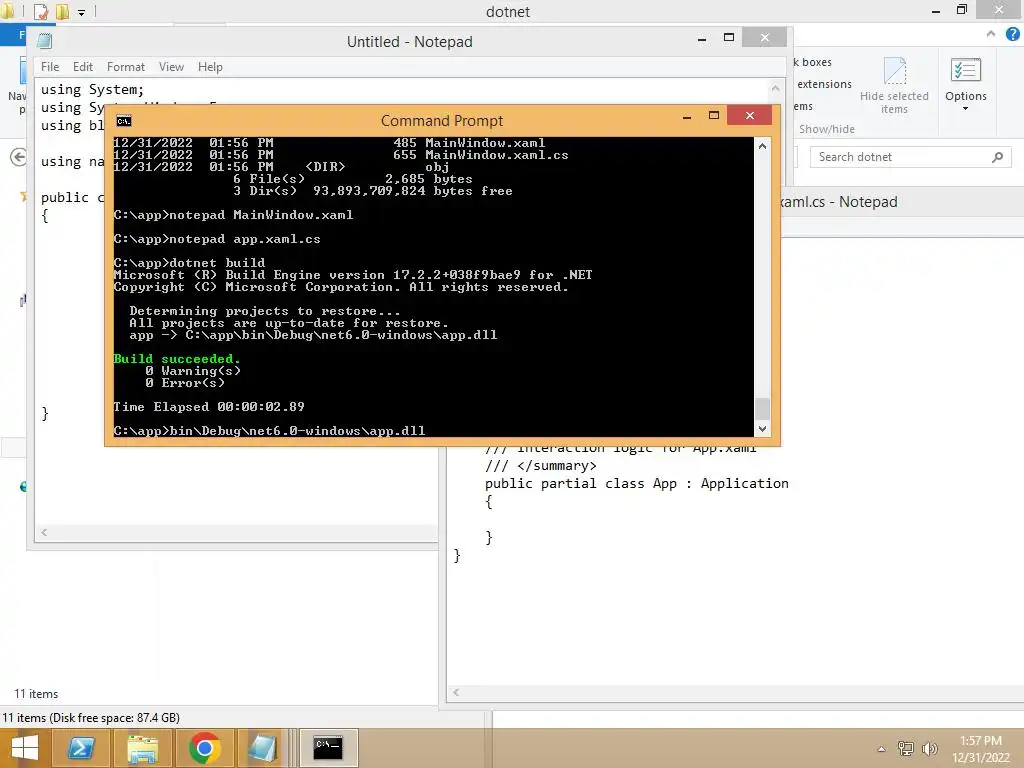The height and width of the screenshot is (768, 1024).
Task: Maximize the Untitled - Notepad window
Action: [x=729, y=38]
